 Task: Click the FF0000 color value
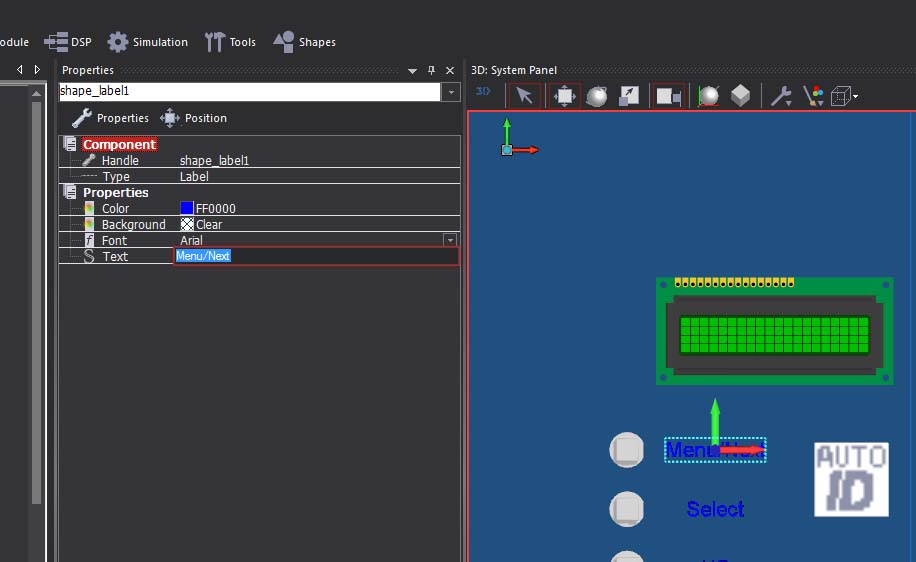coord(216,209)
